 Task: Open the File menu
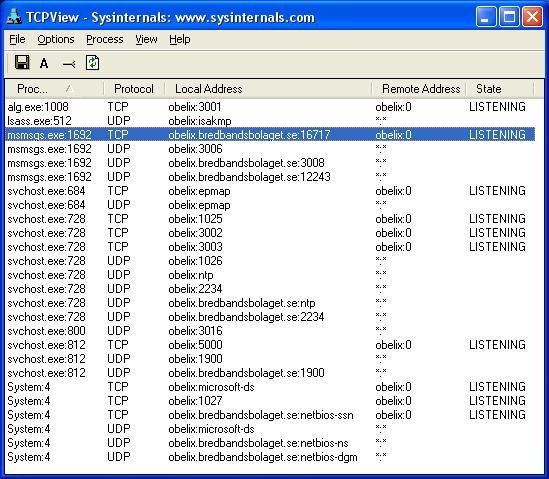17,39
